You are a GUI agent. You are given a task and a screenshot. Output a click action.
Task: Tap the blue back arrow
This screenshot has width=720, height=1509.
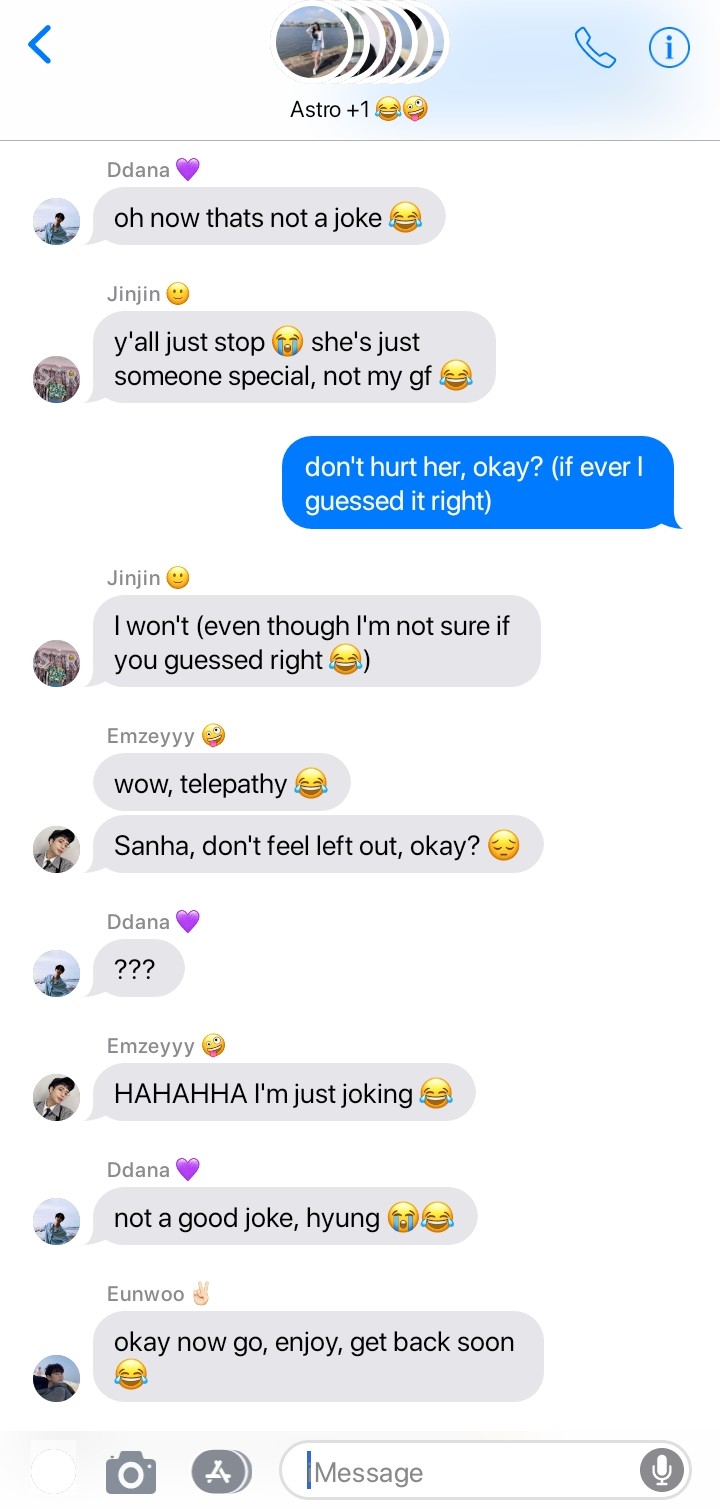[x=39, y=45]
